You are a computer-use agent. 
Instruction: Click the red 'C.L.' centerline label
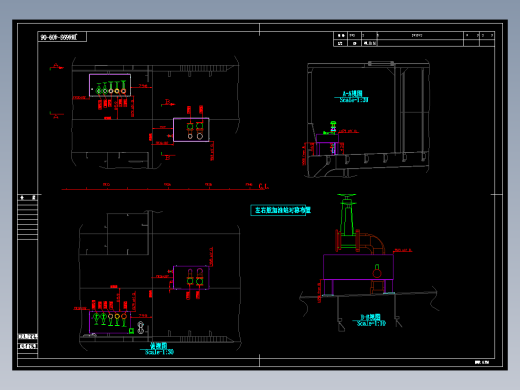(x=263, y=186)
